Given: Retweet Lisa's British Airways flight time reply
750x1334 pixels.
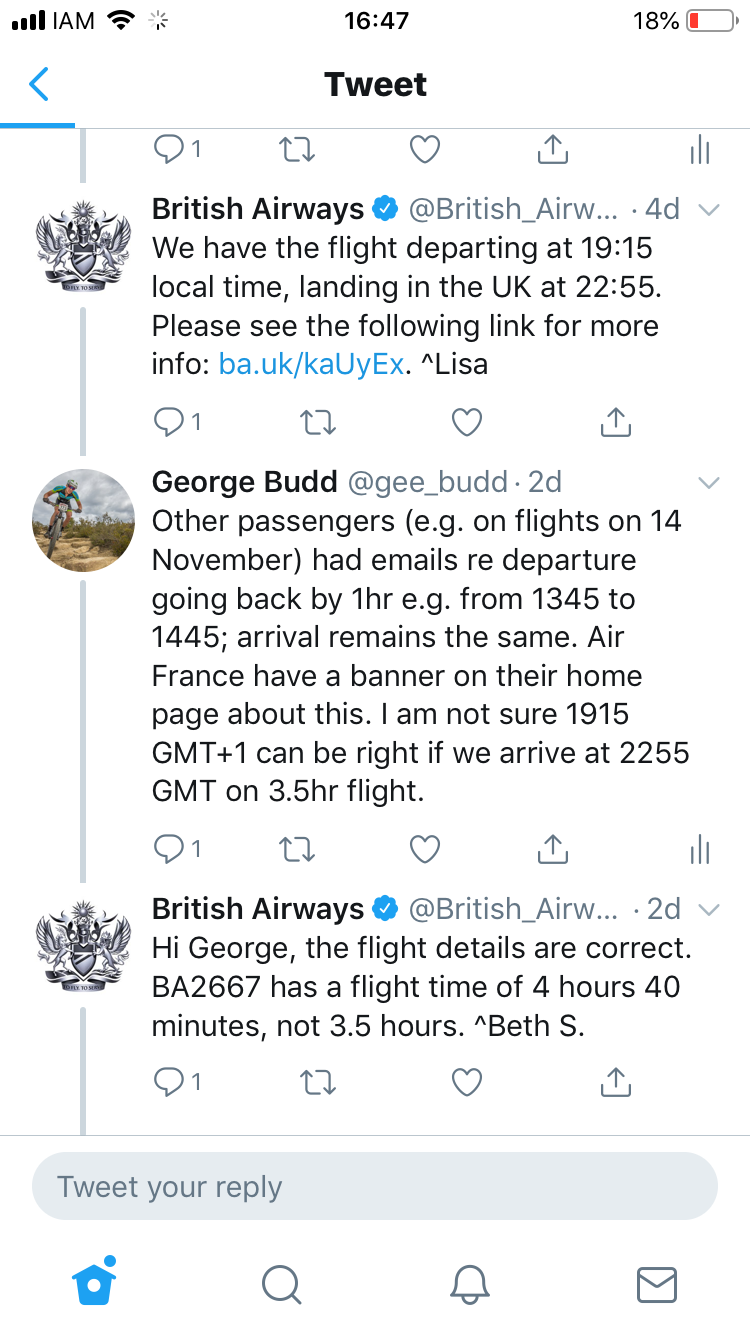Looking at the screenshot, I should point(319,423).
